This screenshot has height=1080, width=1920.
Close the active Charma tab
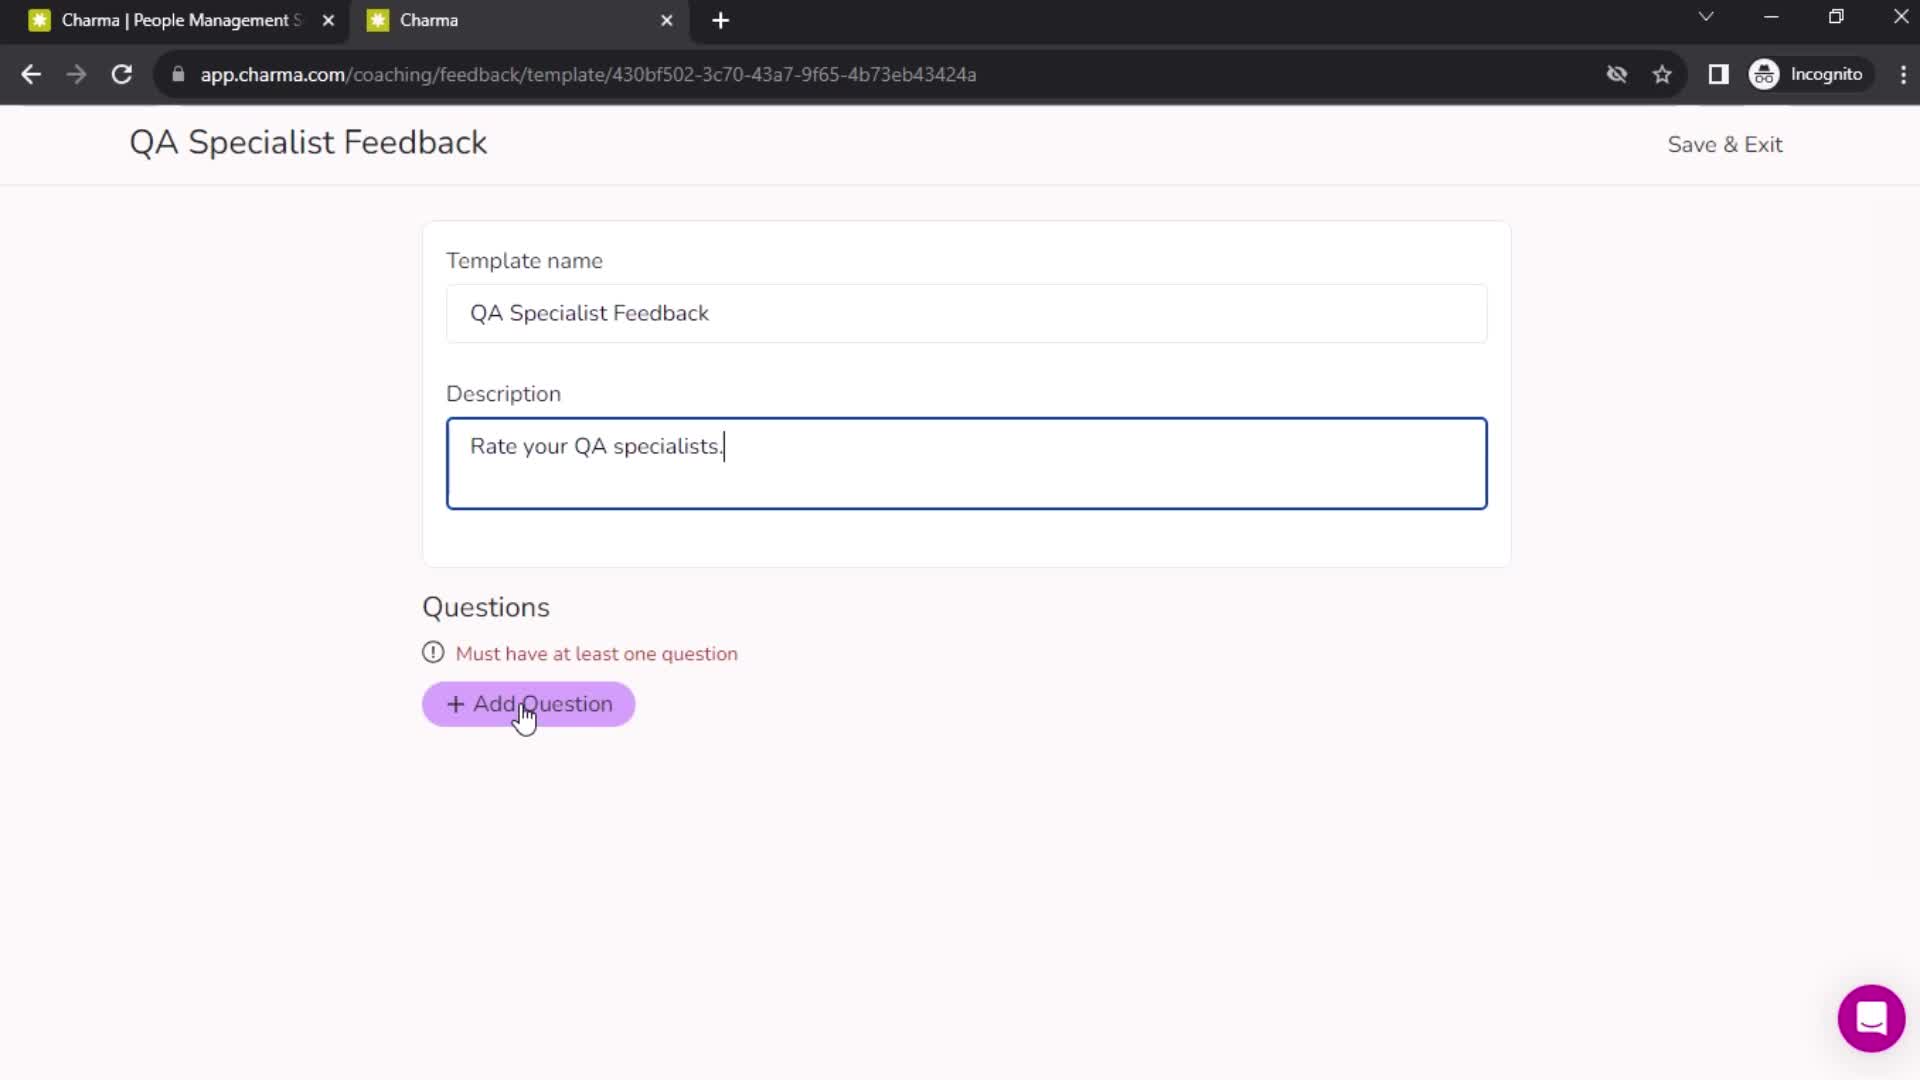point(667,20)
